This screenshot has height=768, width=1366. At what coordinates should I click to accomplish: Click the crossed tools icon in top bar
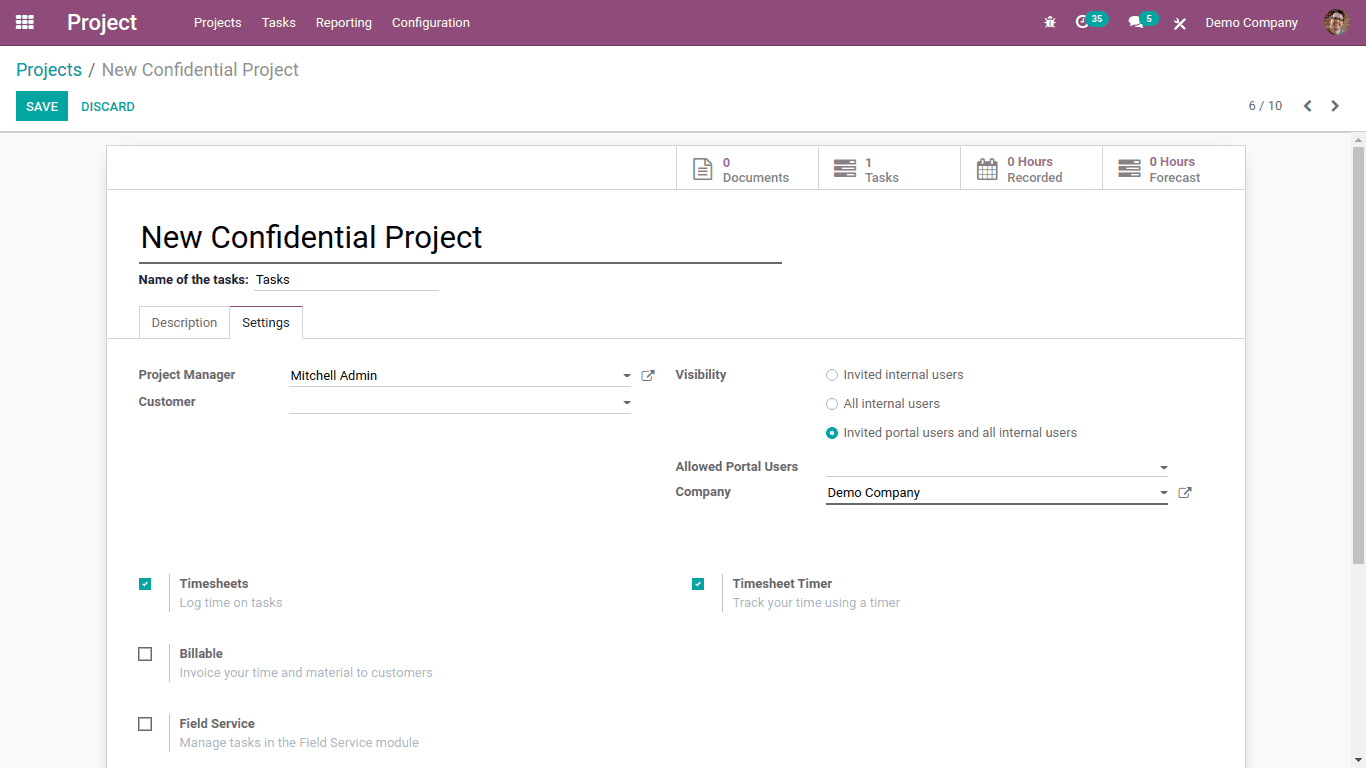pos(1180,23)
